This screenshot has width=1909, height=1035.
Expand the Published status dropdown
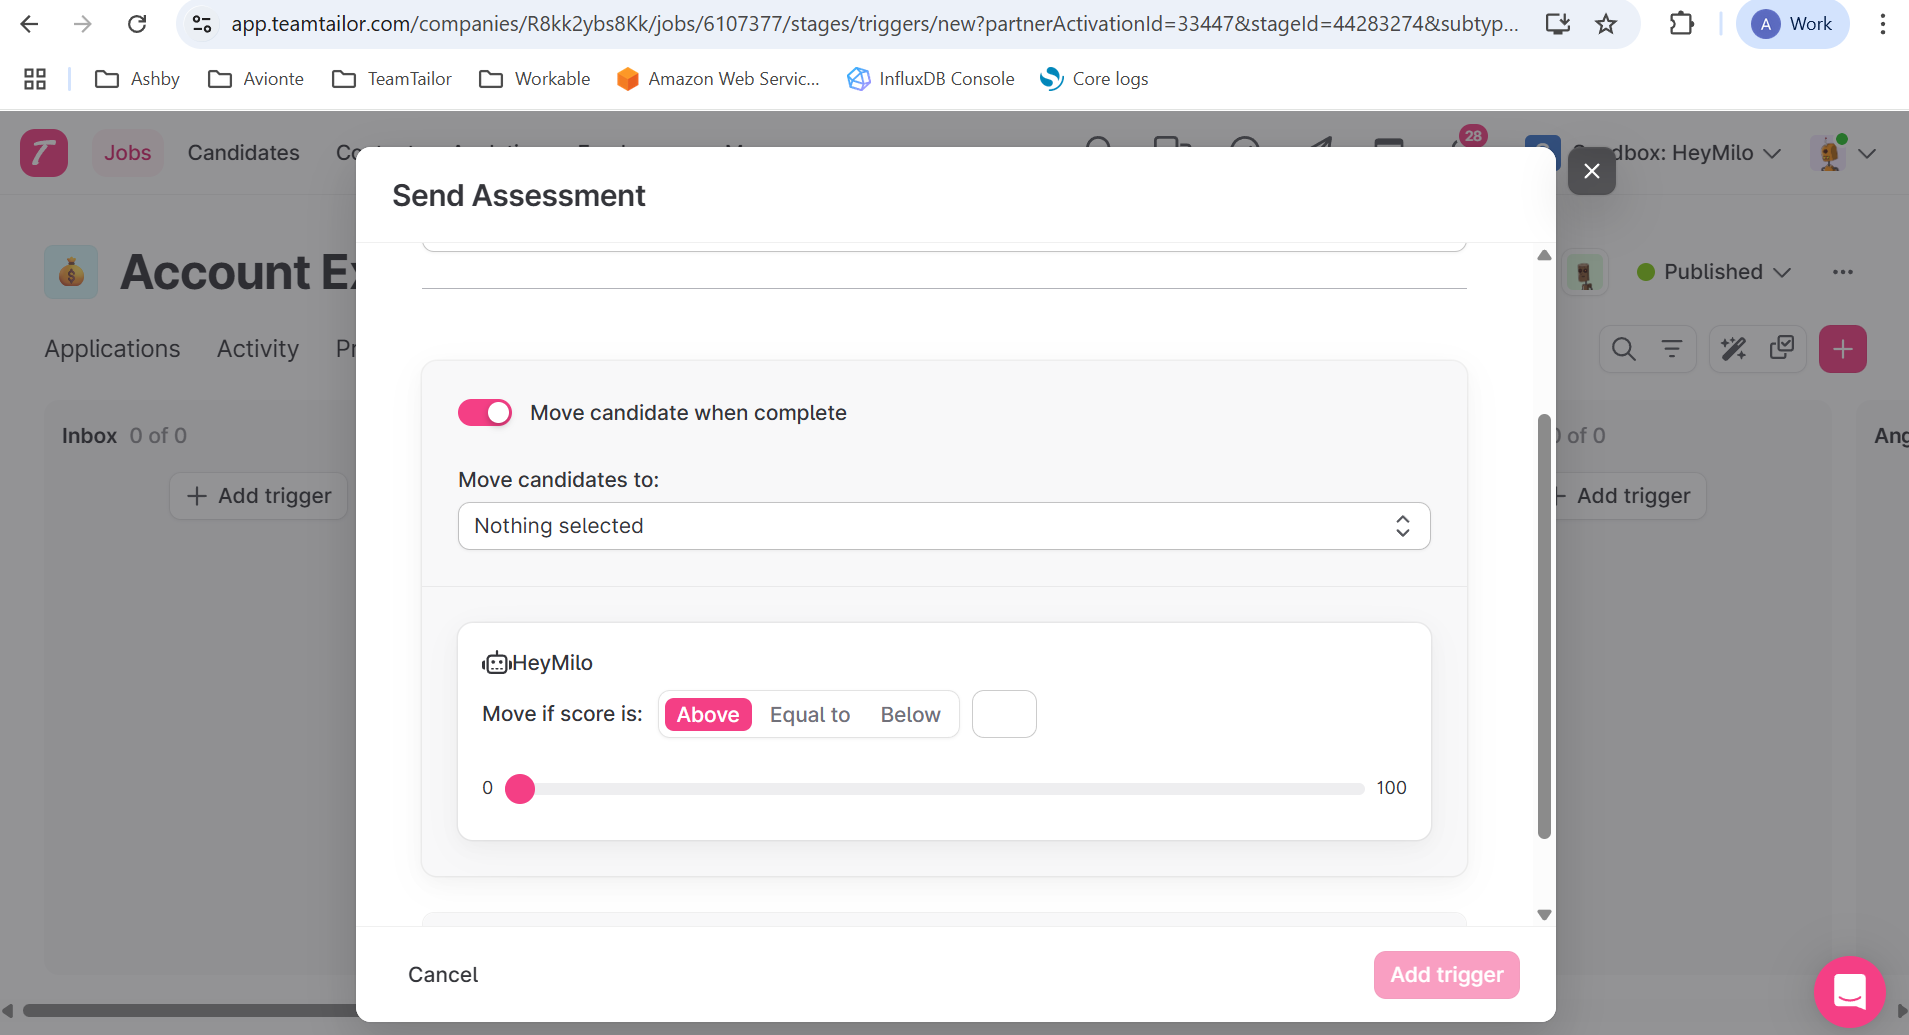(1714, 272)
